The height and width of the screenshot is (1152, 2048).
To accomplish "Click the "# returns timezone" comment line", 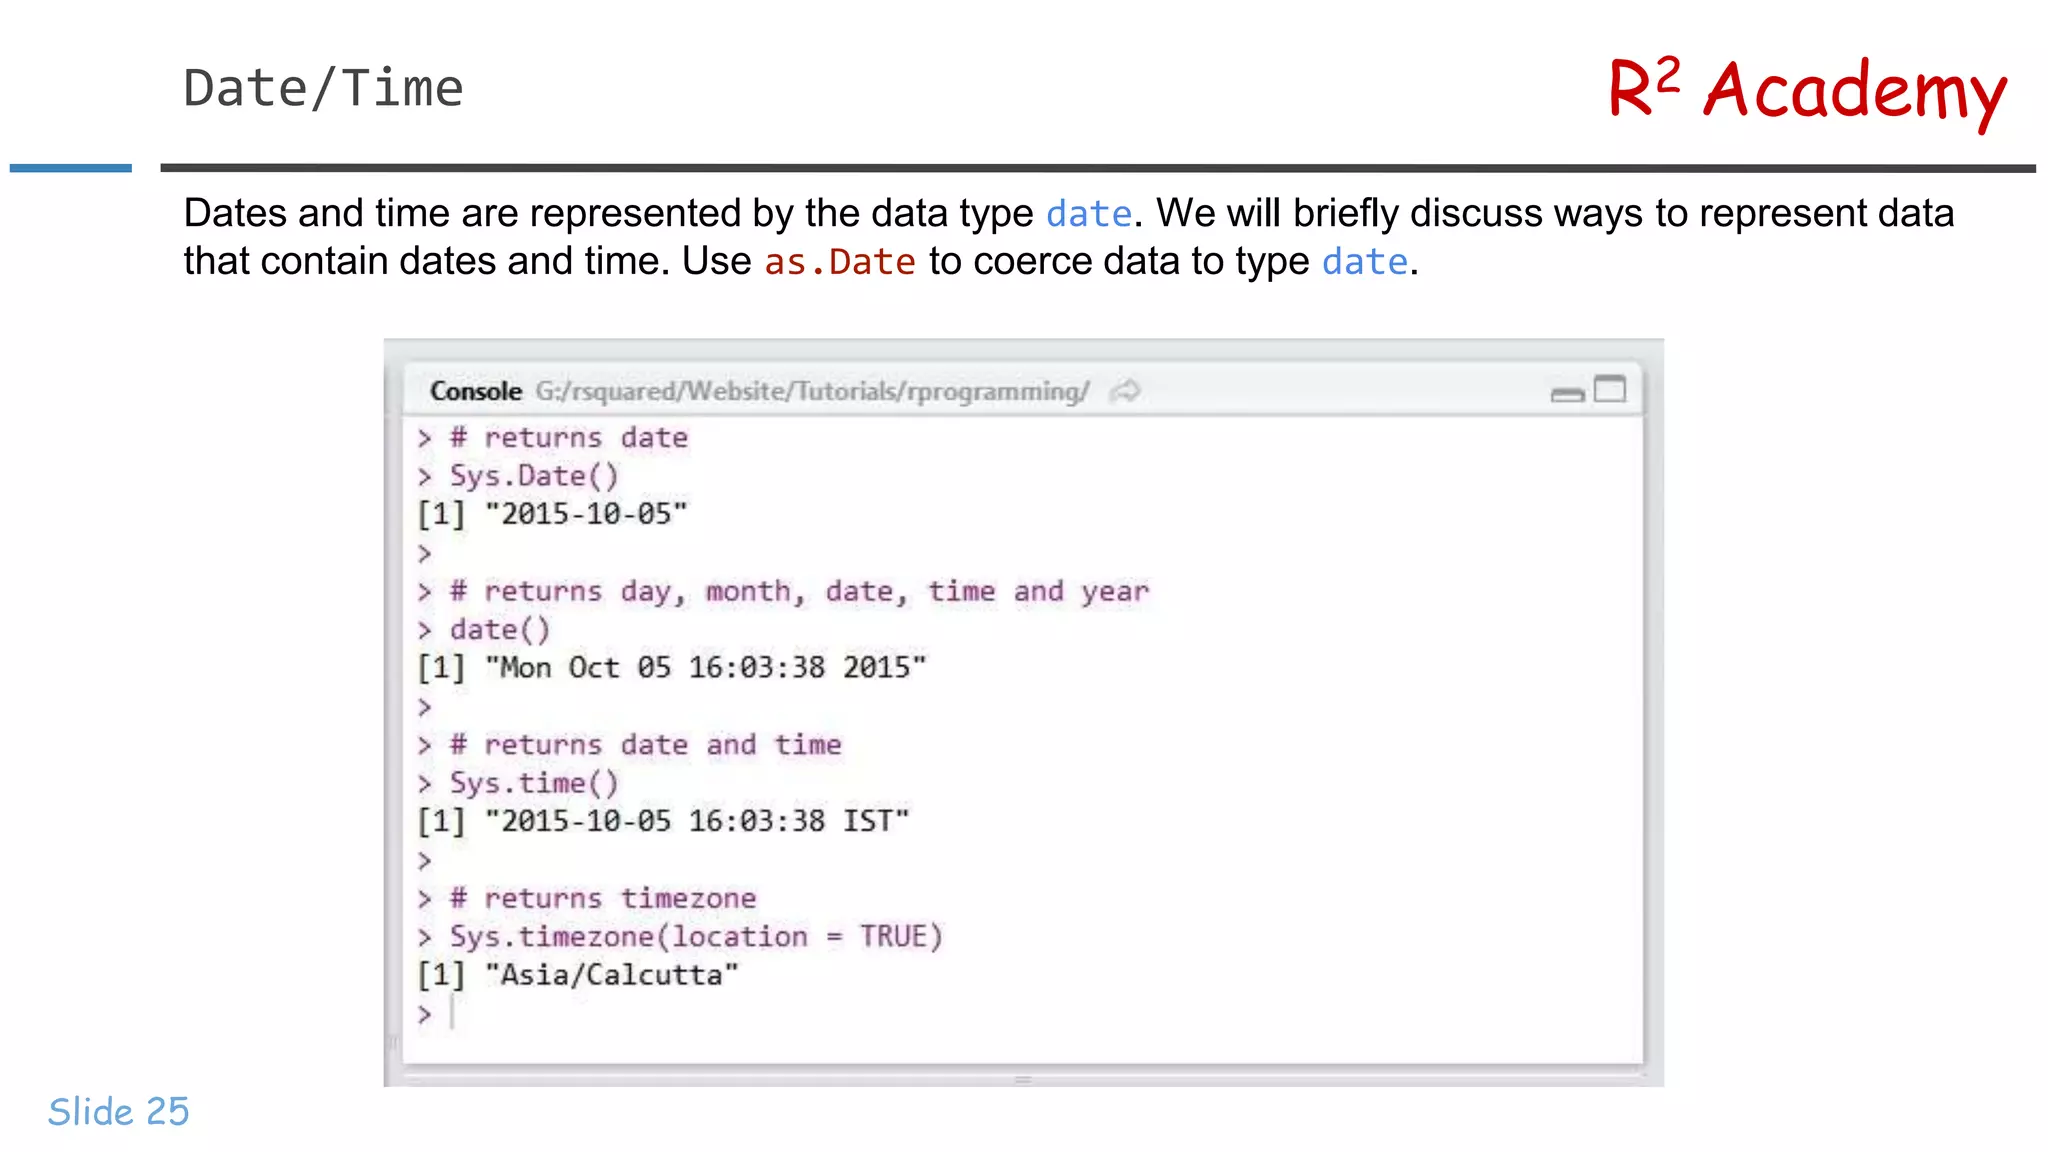I will pyautogui.click(x=603, y=899).
